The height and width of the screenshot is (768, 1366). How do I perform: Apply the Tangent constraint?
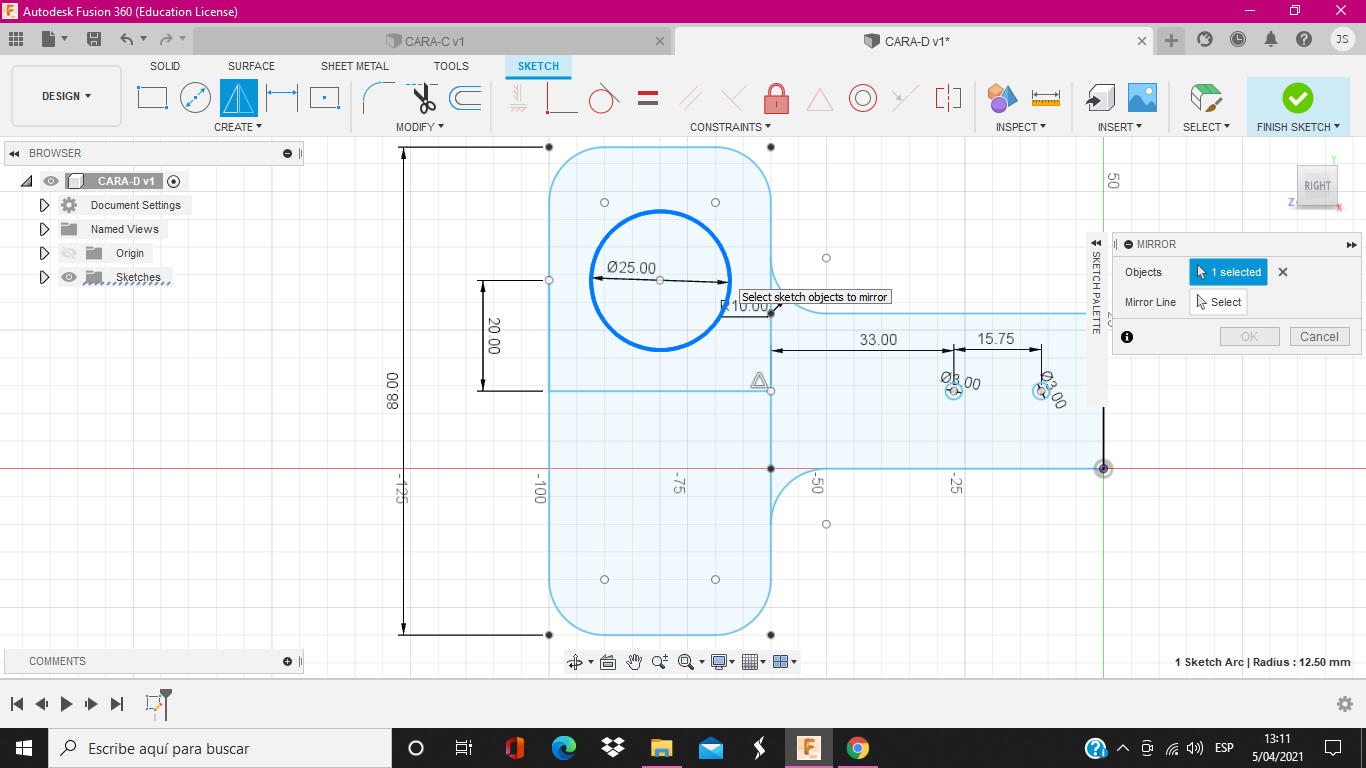[604, 98]
